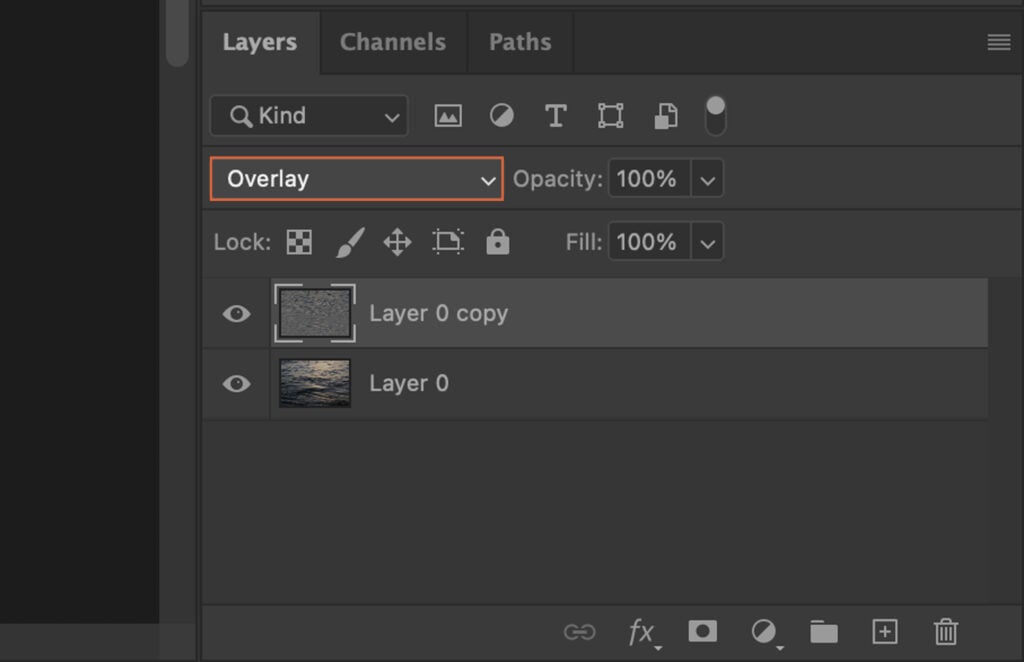Image resolution: width=1024 pixels, height=662 pixels.
Task: Create a new adjustment layer
Action: pyautogui.click(x=763, y=631)
